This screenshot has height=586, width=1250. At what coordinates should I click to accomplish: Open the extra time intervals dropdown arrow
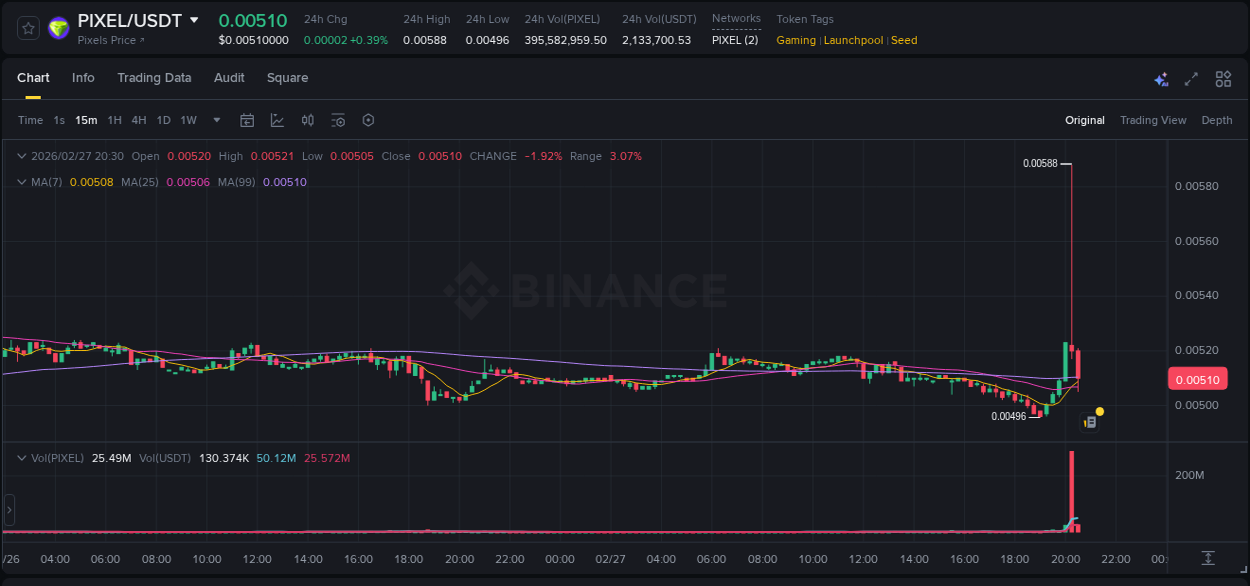tap(216, 120)
